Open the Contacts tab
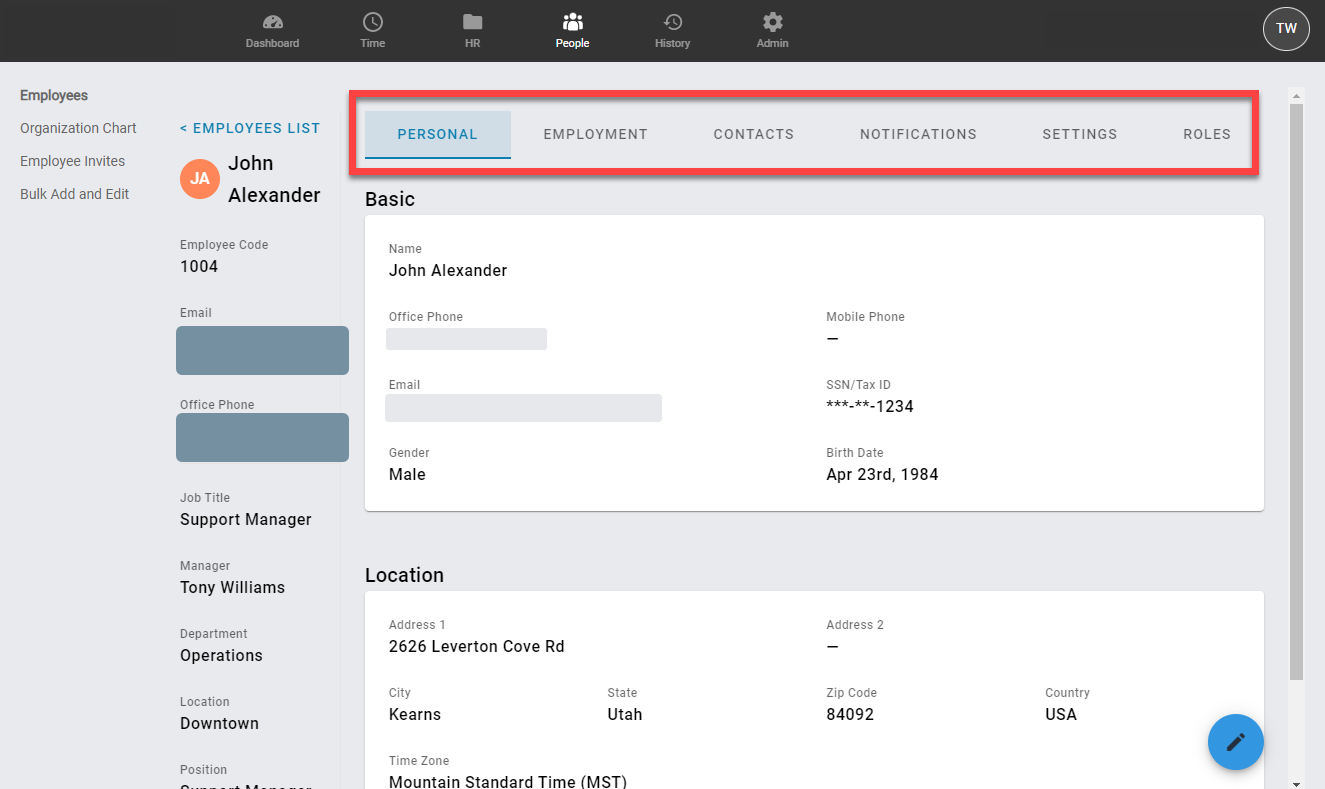The width and height of the screenshot is (1325, 789). coord(753,134)
